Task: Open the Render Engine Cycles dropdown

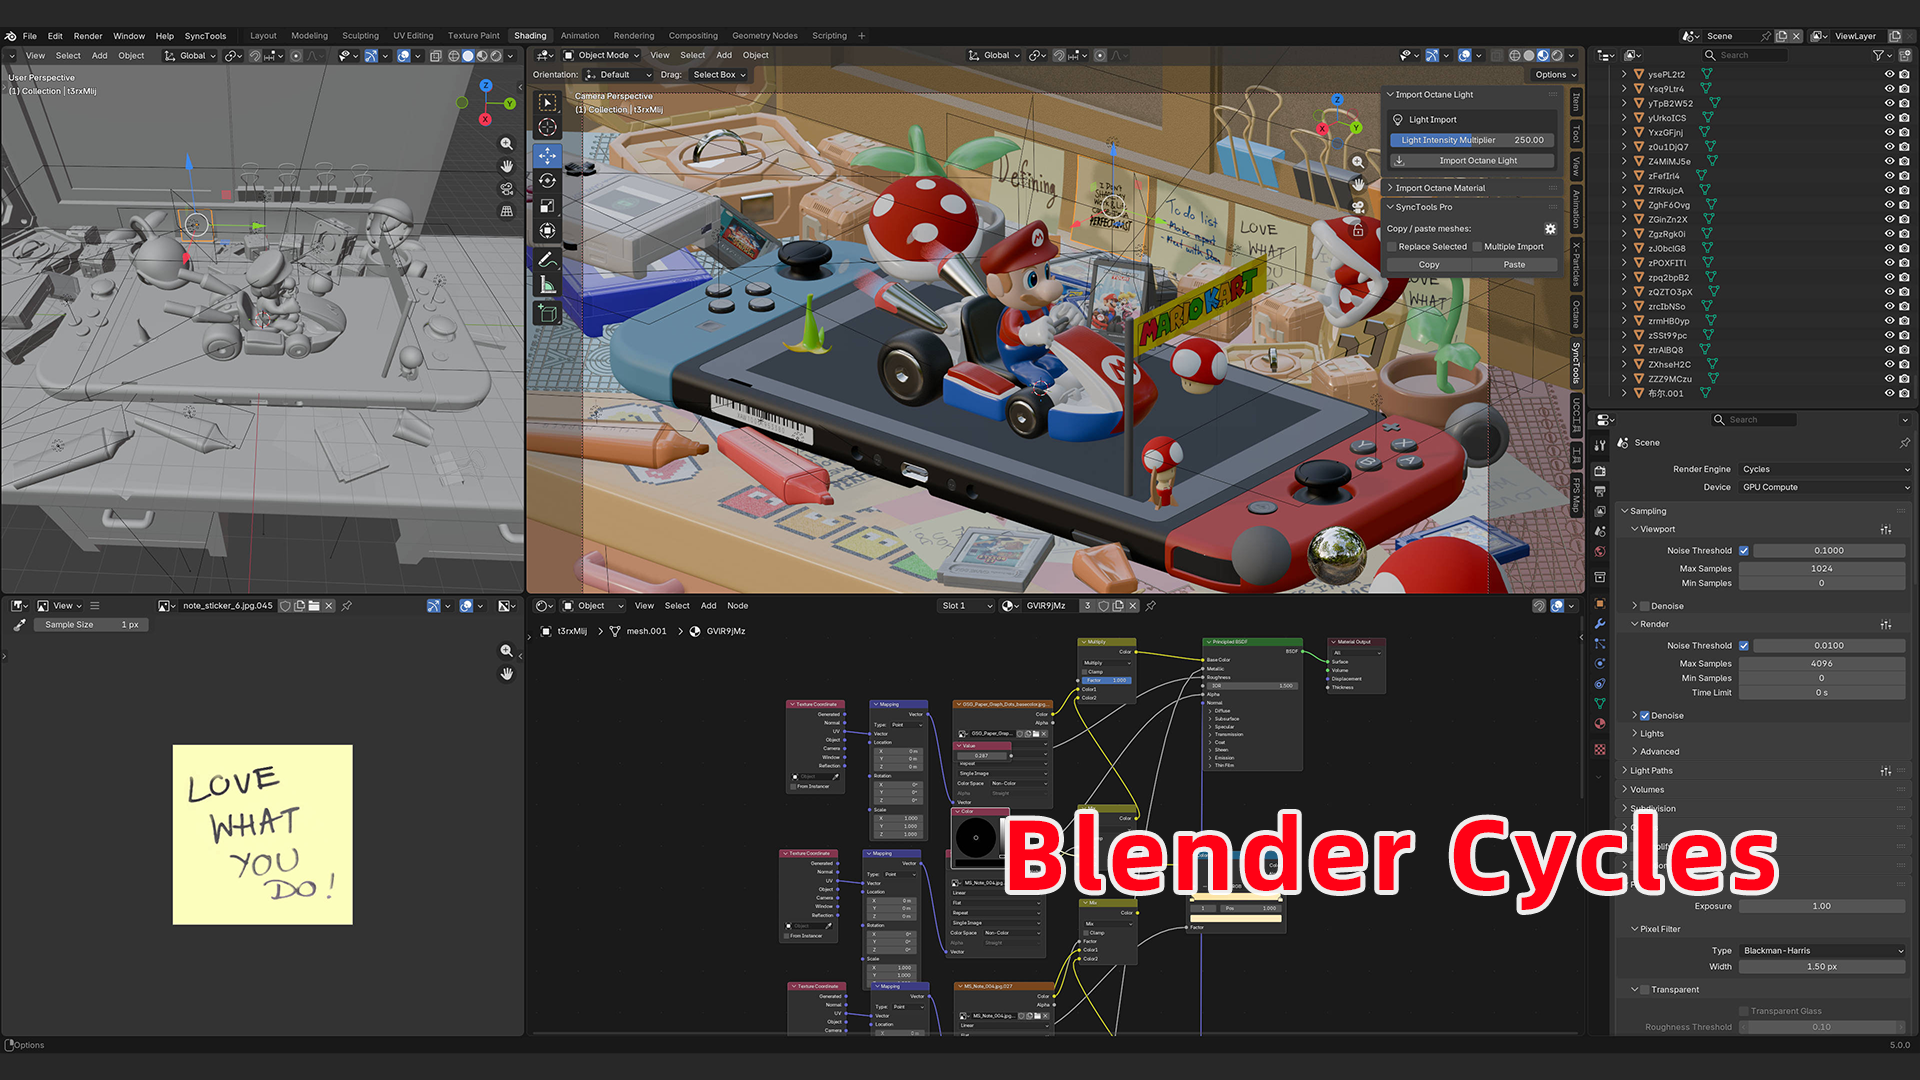Action: pos(1824,469)
